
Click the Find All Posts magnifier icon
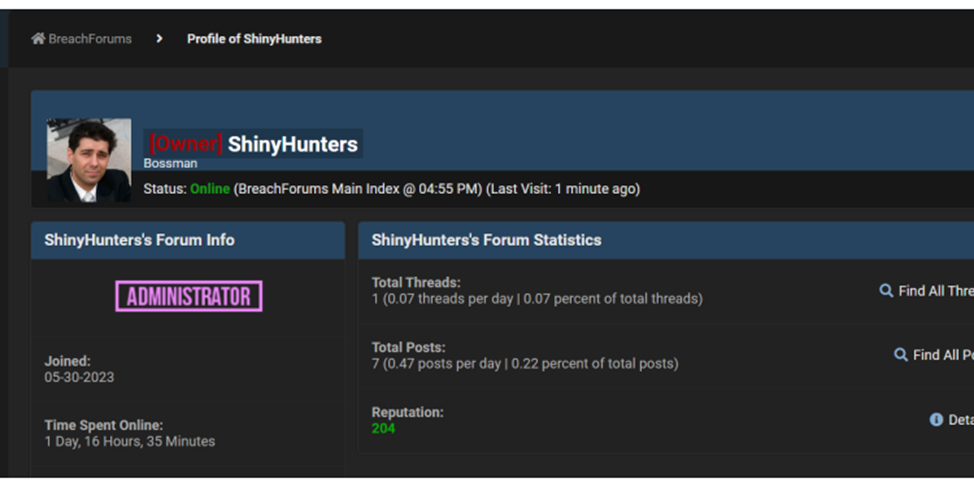point(901,355)
